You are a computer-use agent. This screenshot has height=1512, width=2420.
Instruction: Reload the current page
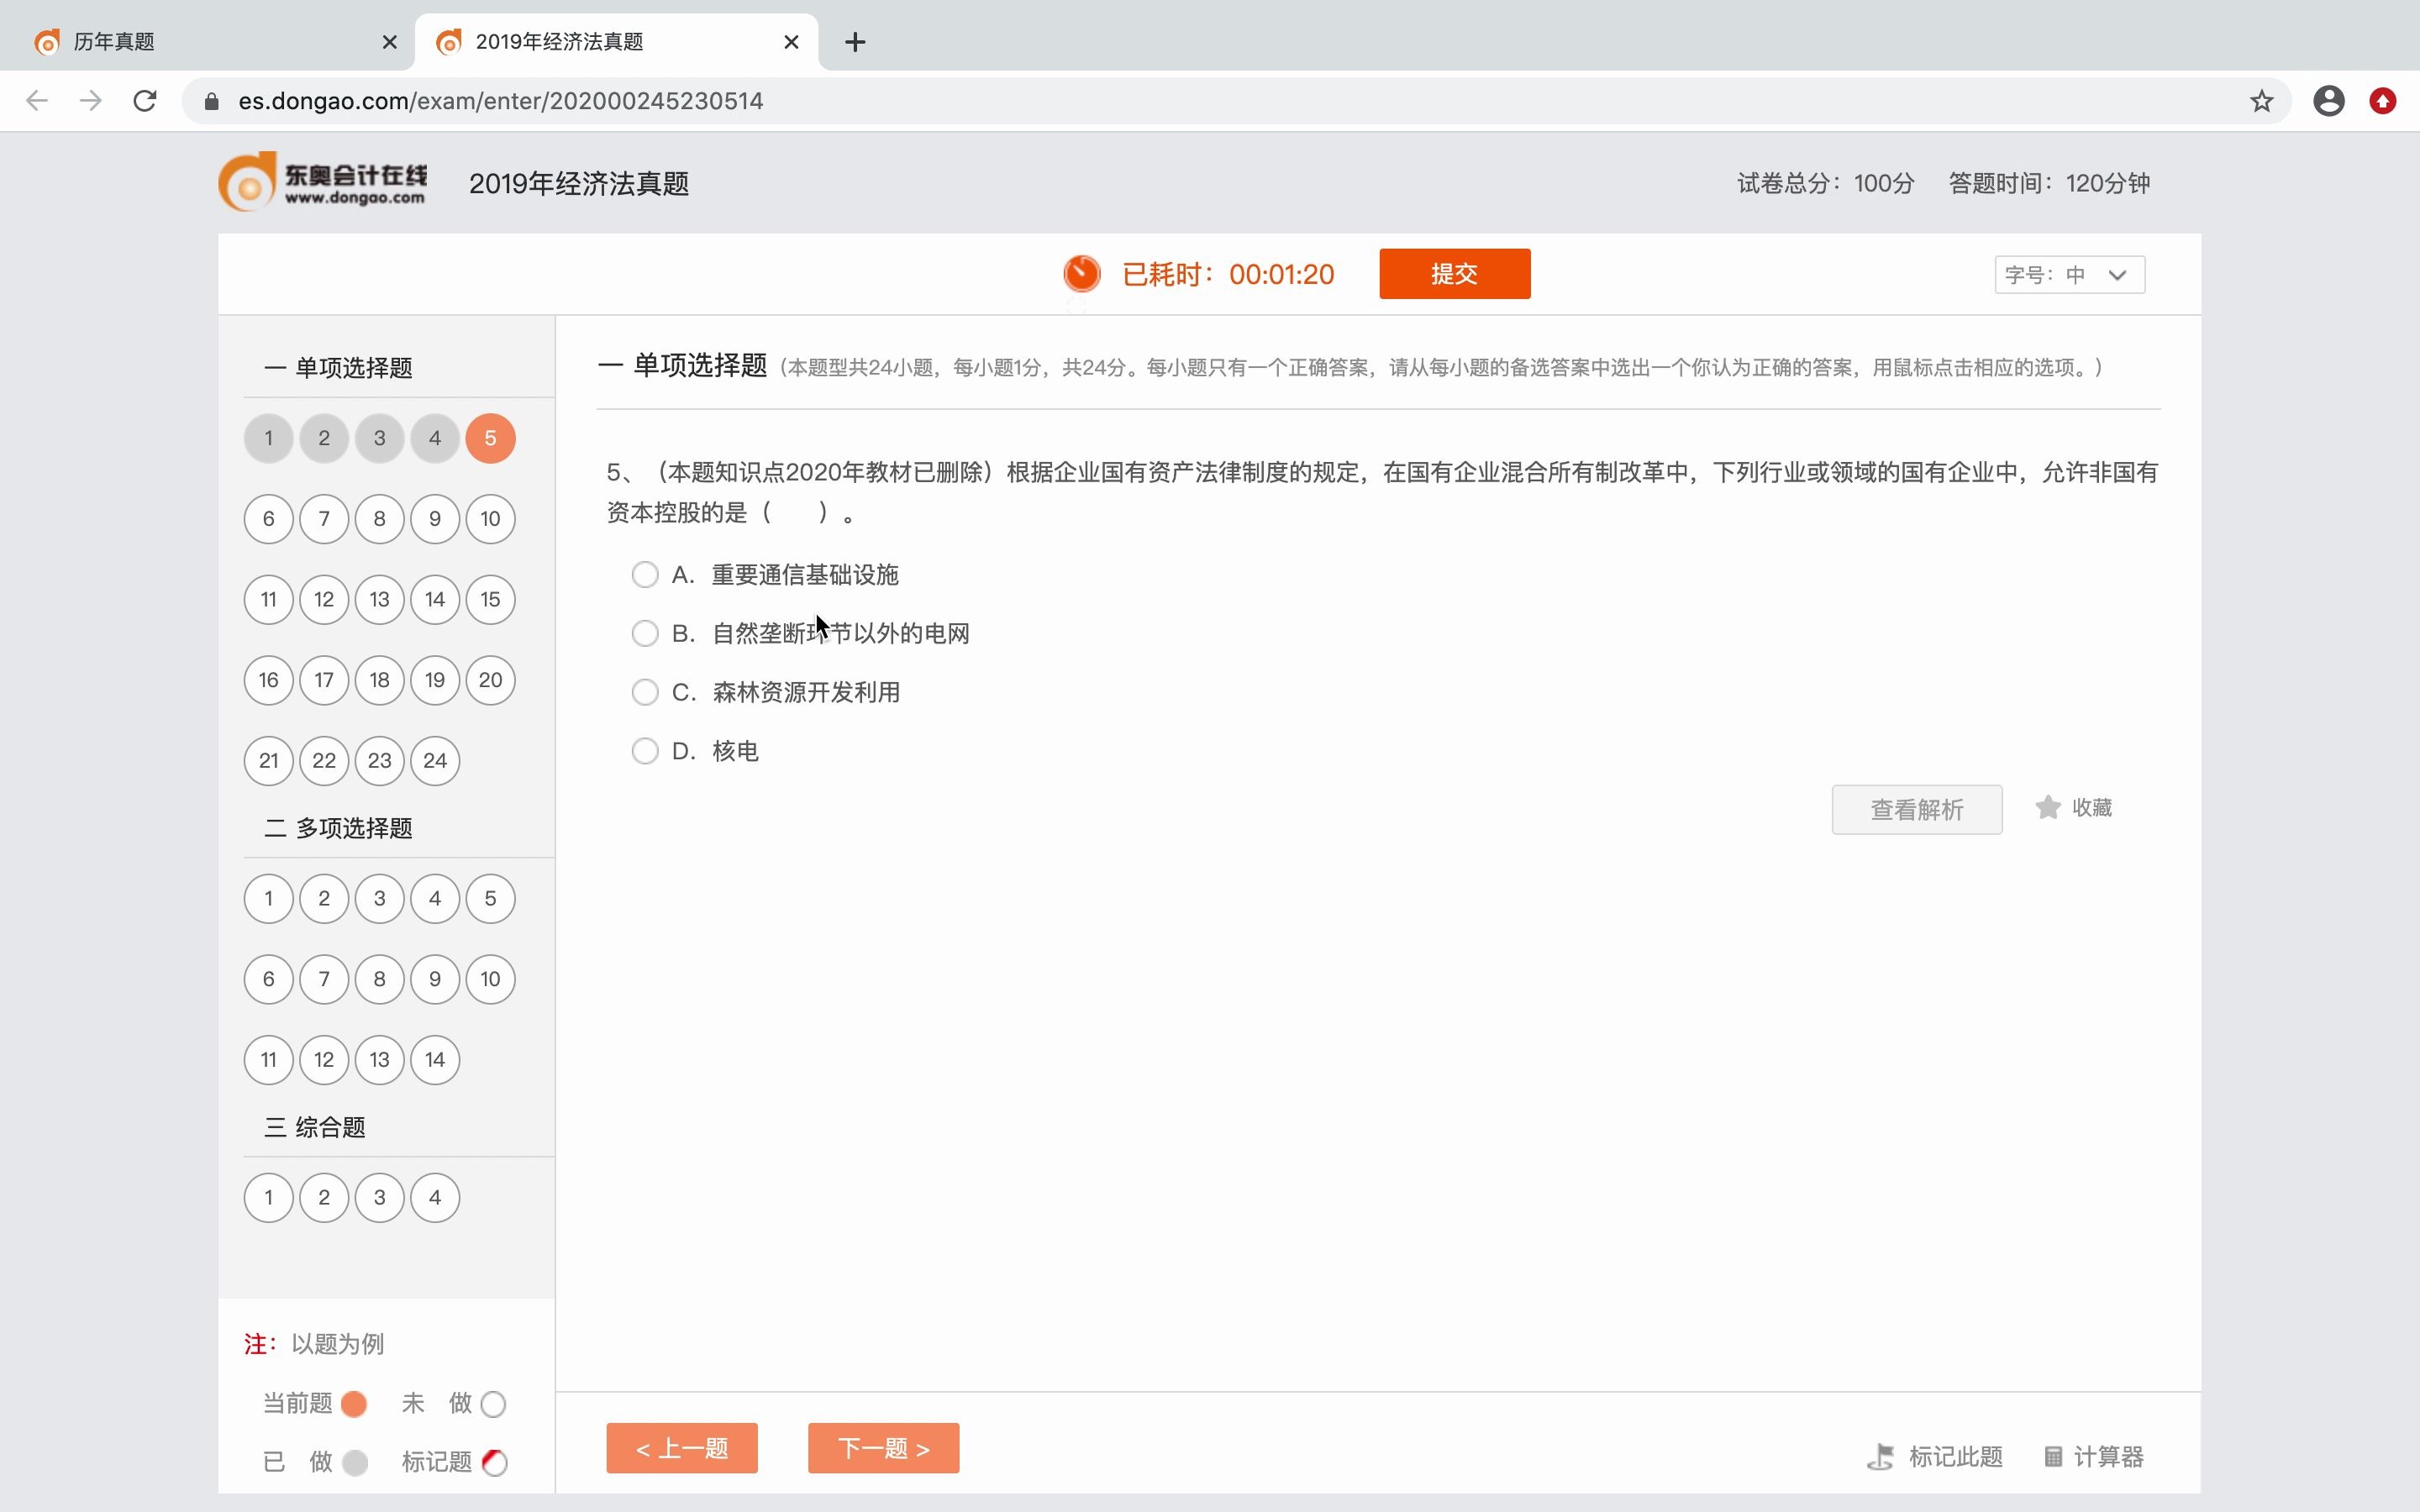coord(144,100)
